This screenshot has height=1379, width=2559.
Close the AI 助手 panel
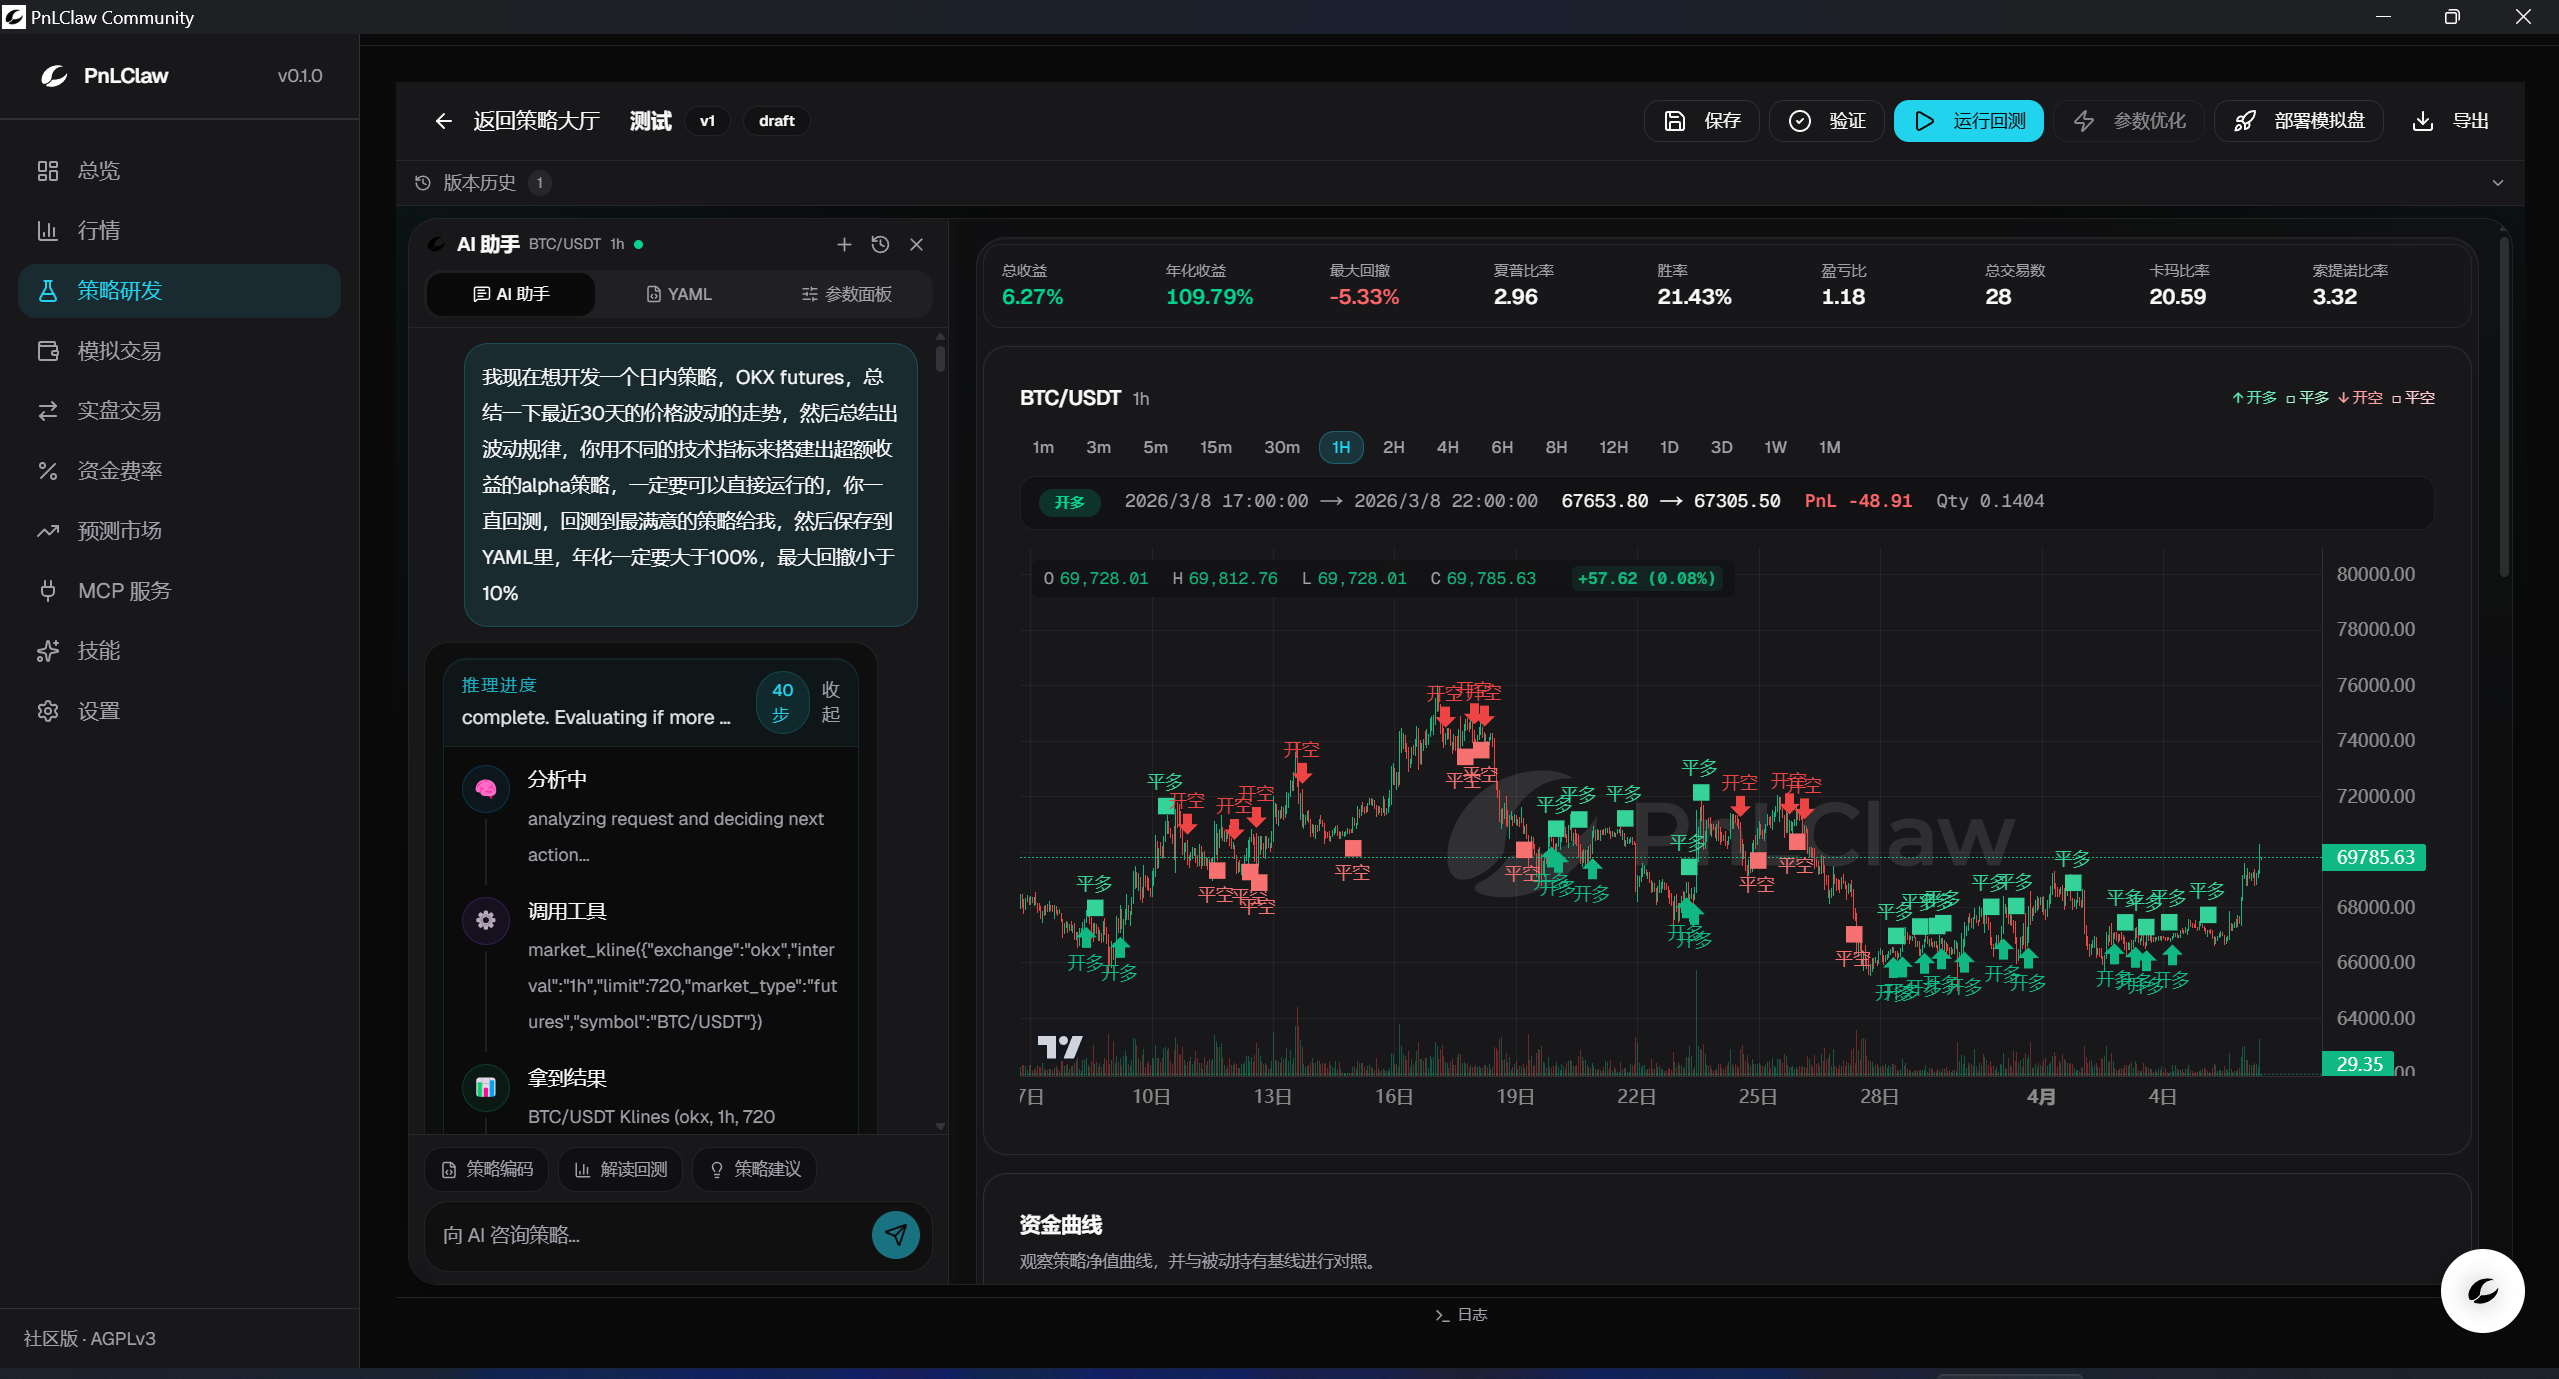pos(916,245)
